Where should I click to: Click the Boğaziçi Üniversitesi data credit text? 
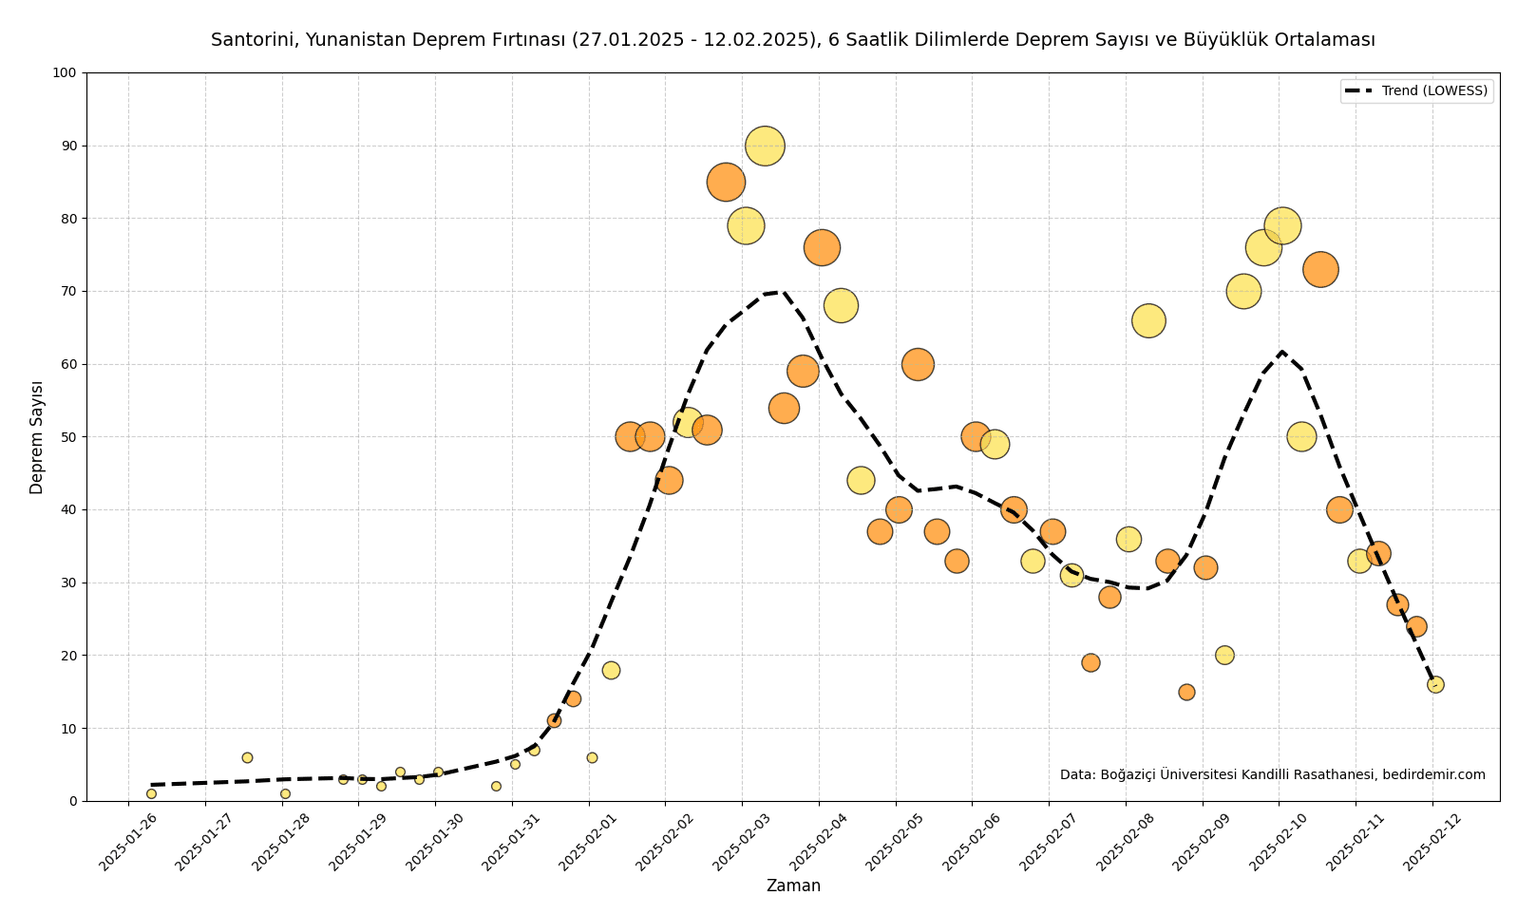(1272, 775)
